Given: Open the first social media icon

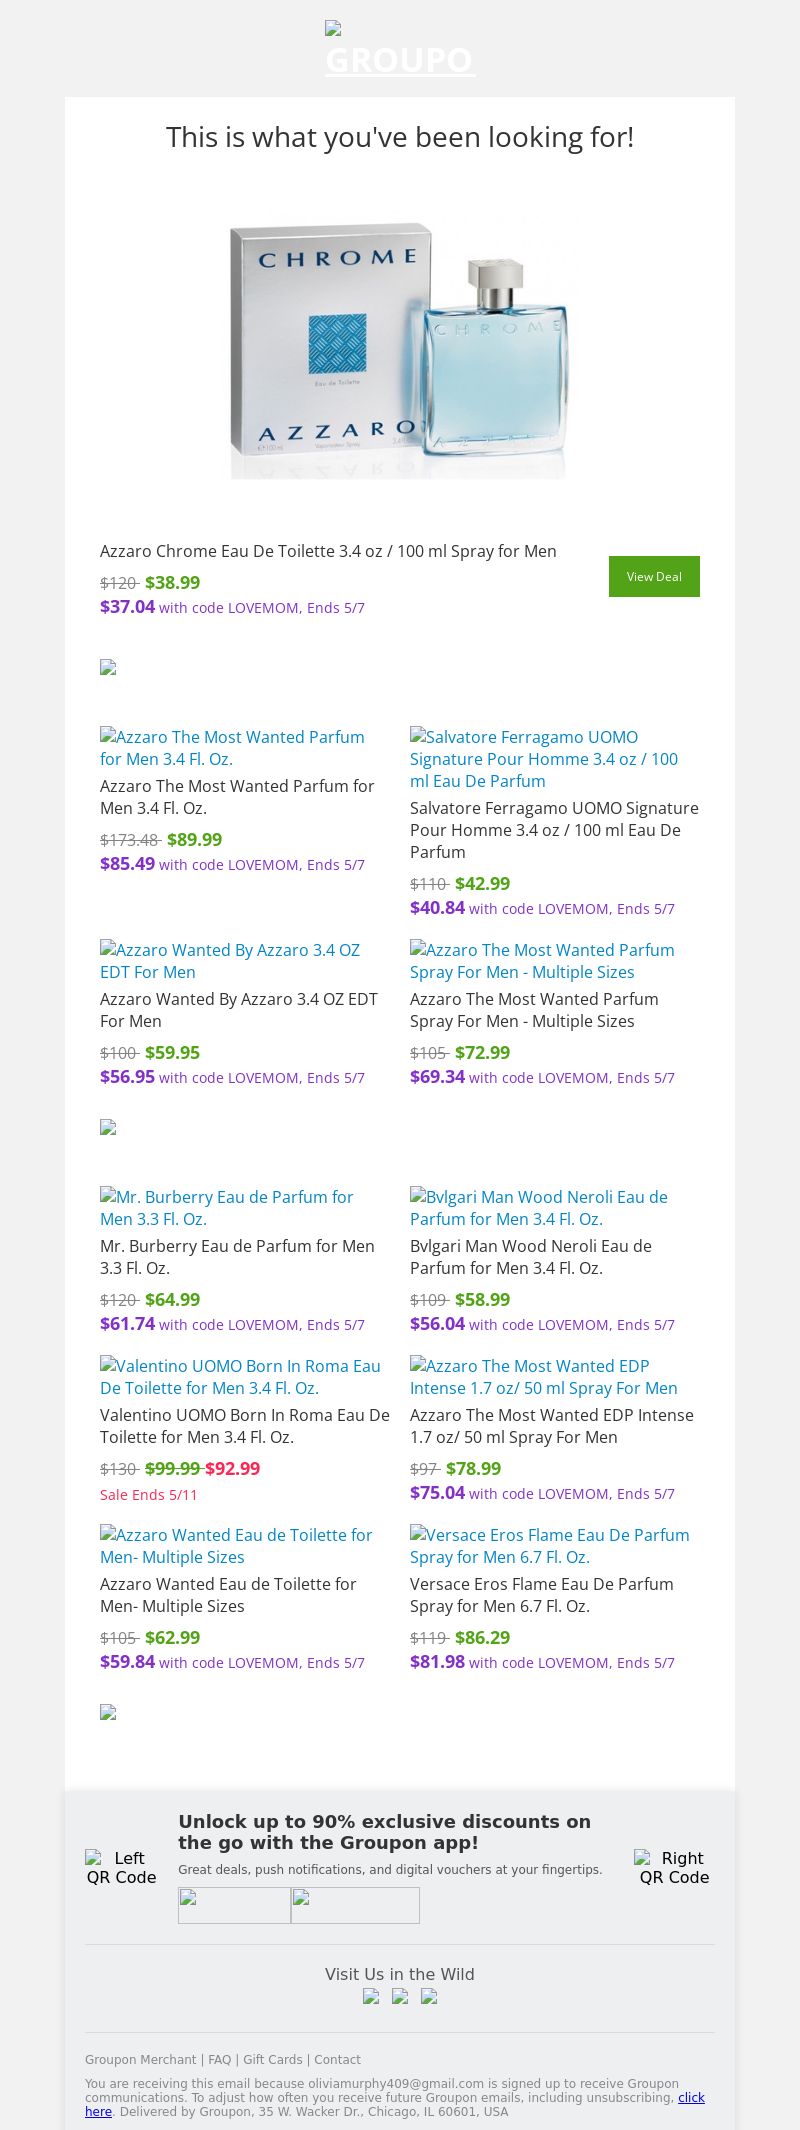Looking at the screenshot, I should pyautogui.click(x=371, y=1997).
